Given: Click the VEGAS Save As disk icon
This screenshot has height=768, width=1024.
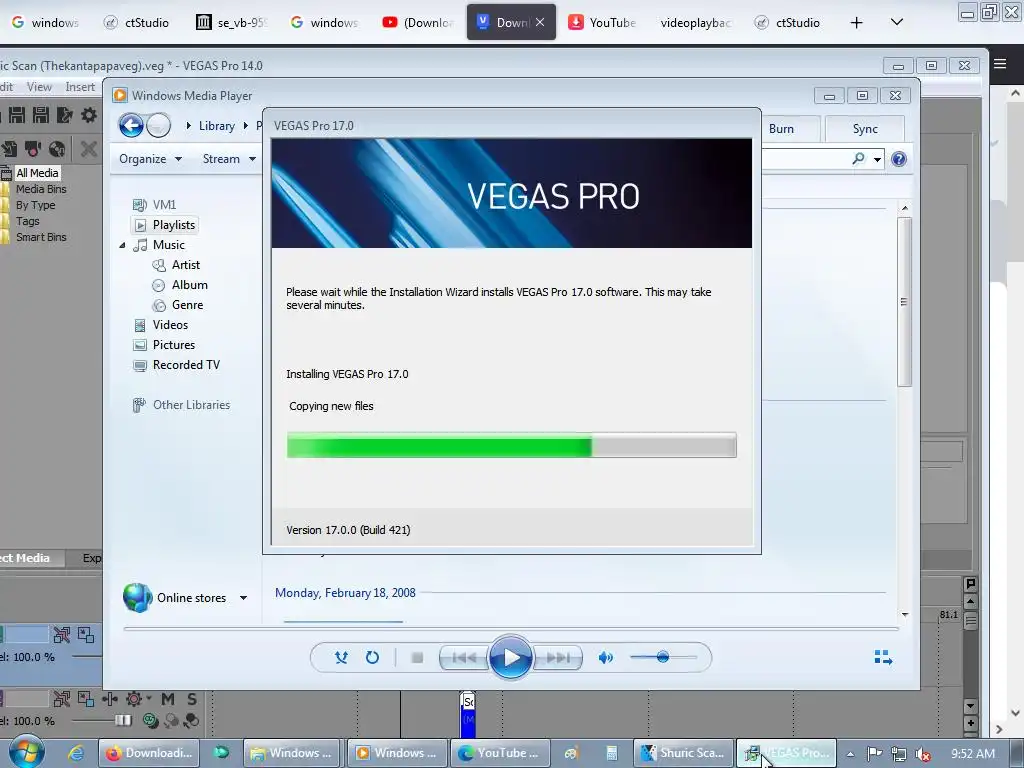Looking at the screenshot, I should tap(40, 116).
